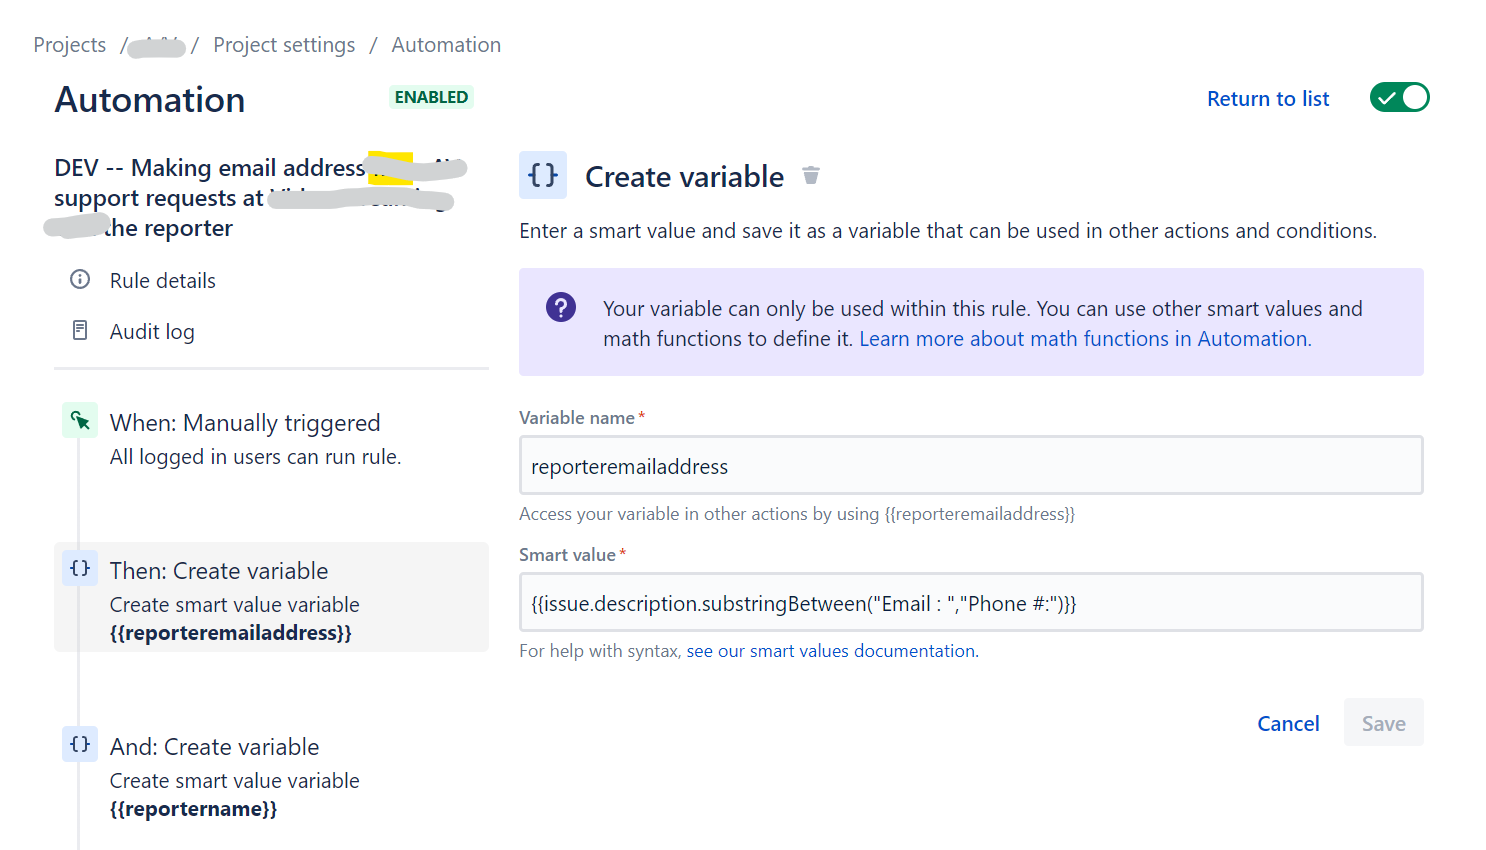Open the math functions in Automation link
The height and width of the screenshot is (850, 1486).
pos(1085,339)
